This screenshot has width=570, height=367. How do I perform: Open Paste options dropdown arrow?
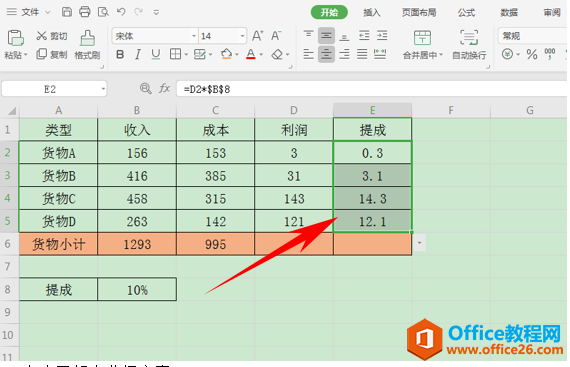(x=26, y=55)
